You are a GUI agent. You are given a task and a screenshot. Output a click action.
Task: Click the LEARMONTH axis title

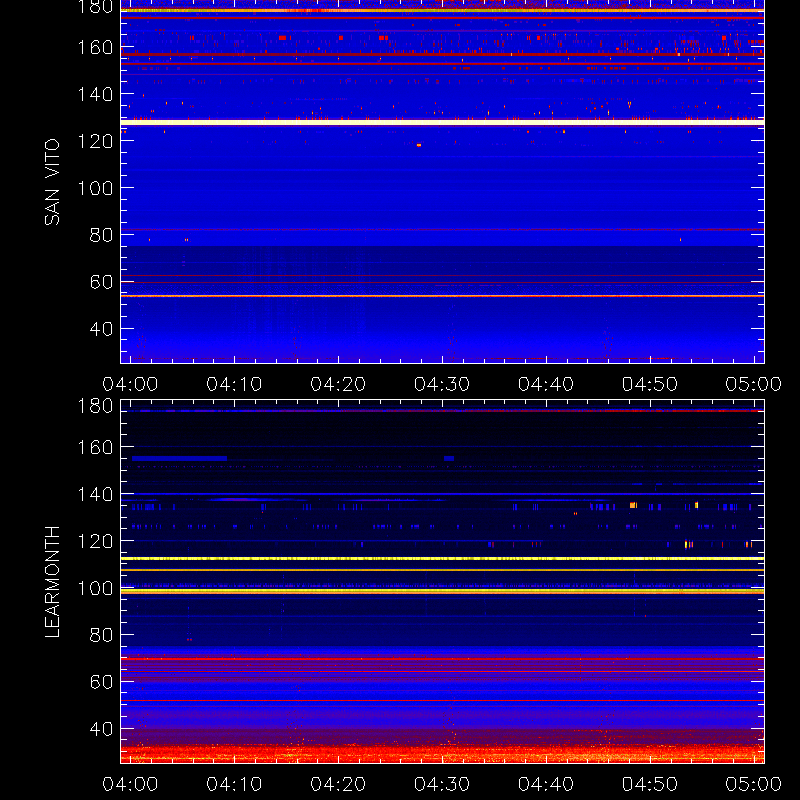point(52,582)
